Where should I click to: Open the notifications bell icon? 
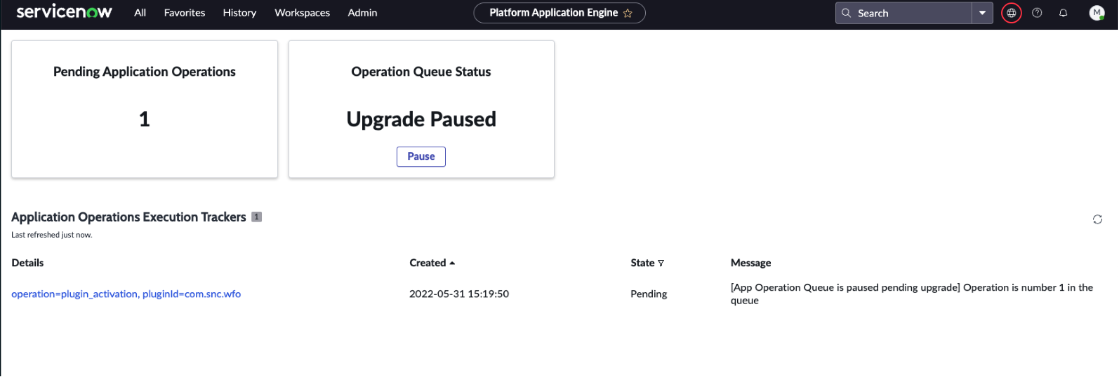coord(1063,13)
